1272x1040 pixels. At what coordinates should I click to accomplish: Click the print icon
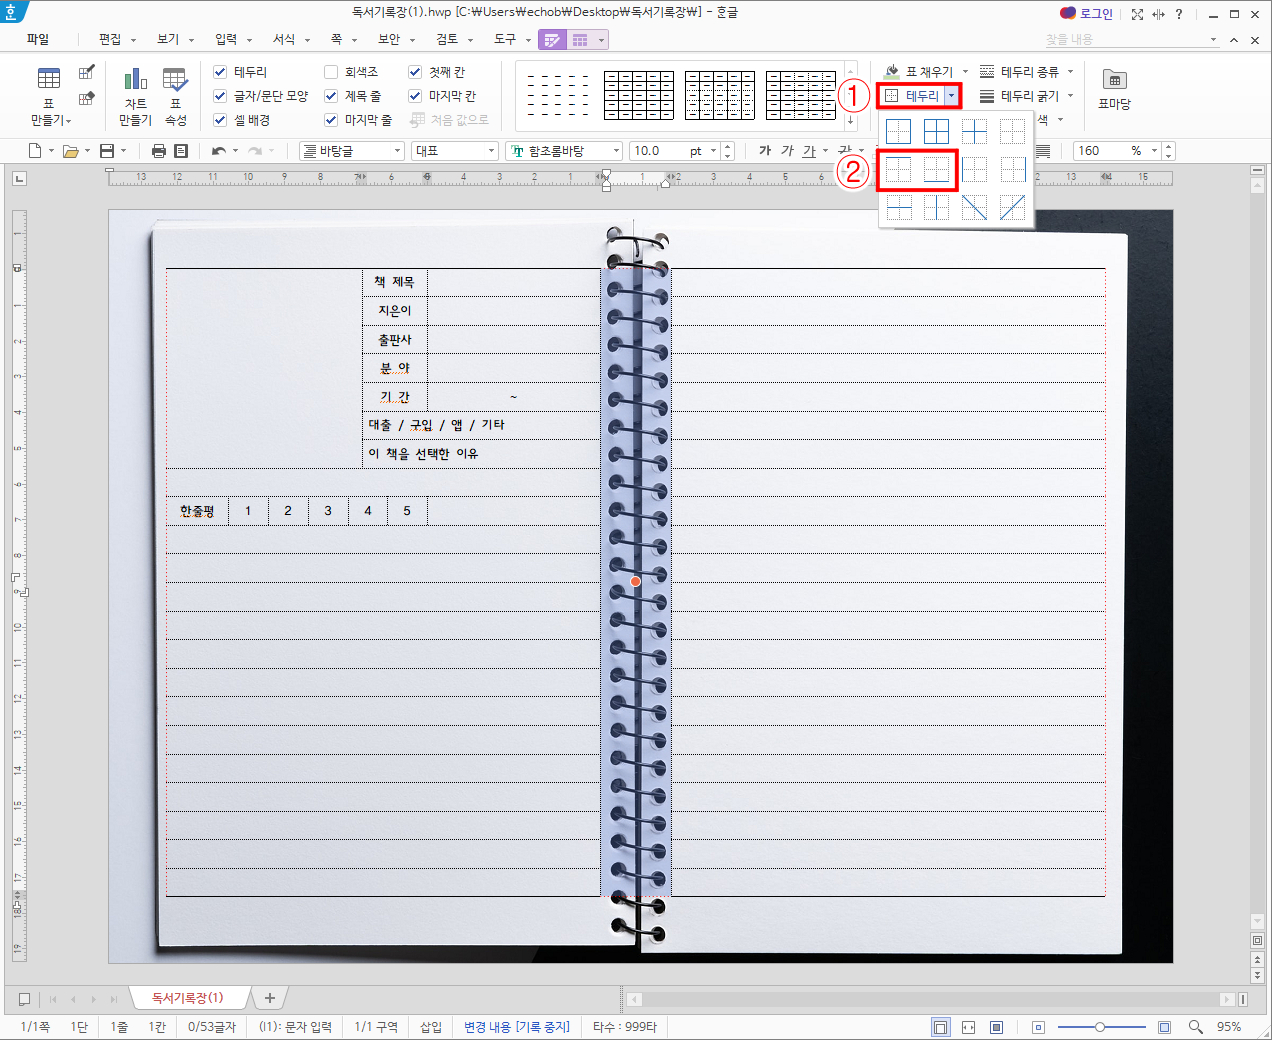coord(158,151)
